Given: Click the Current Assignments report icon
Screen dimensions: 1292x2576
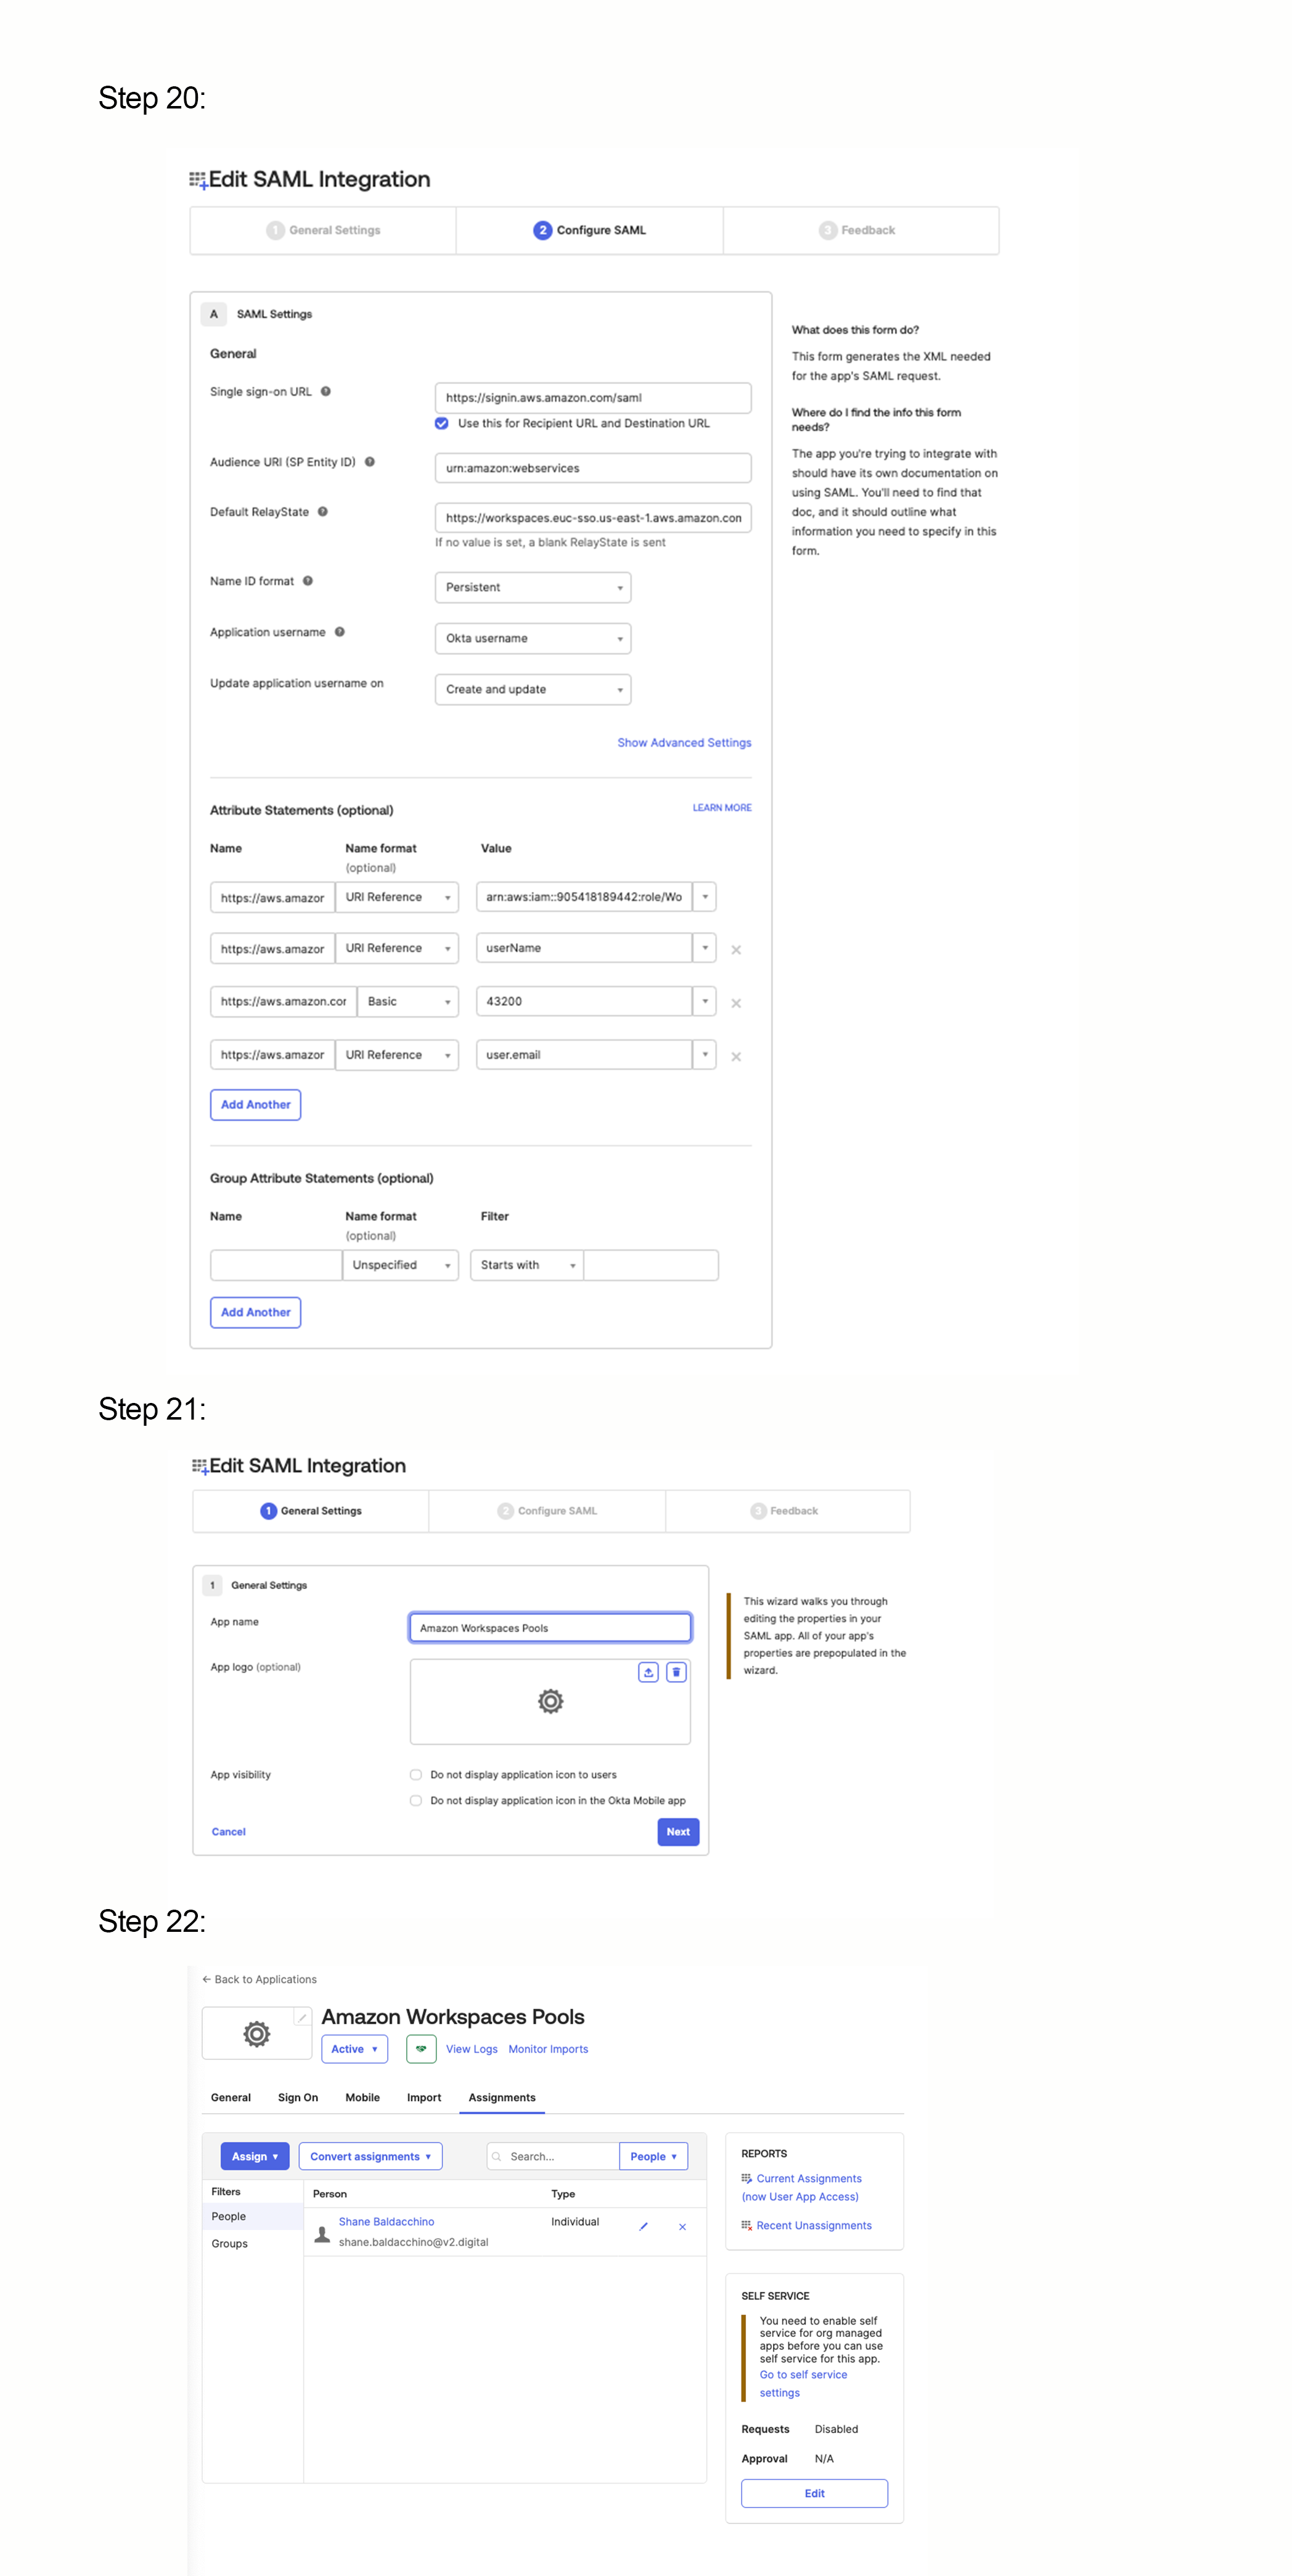Looking at the screenshot, I should pyautogui.click(x=747, y=2179).
